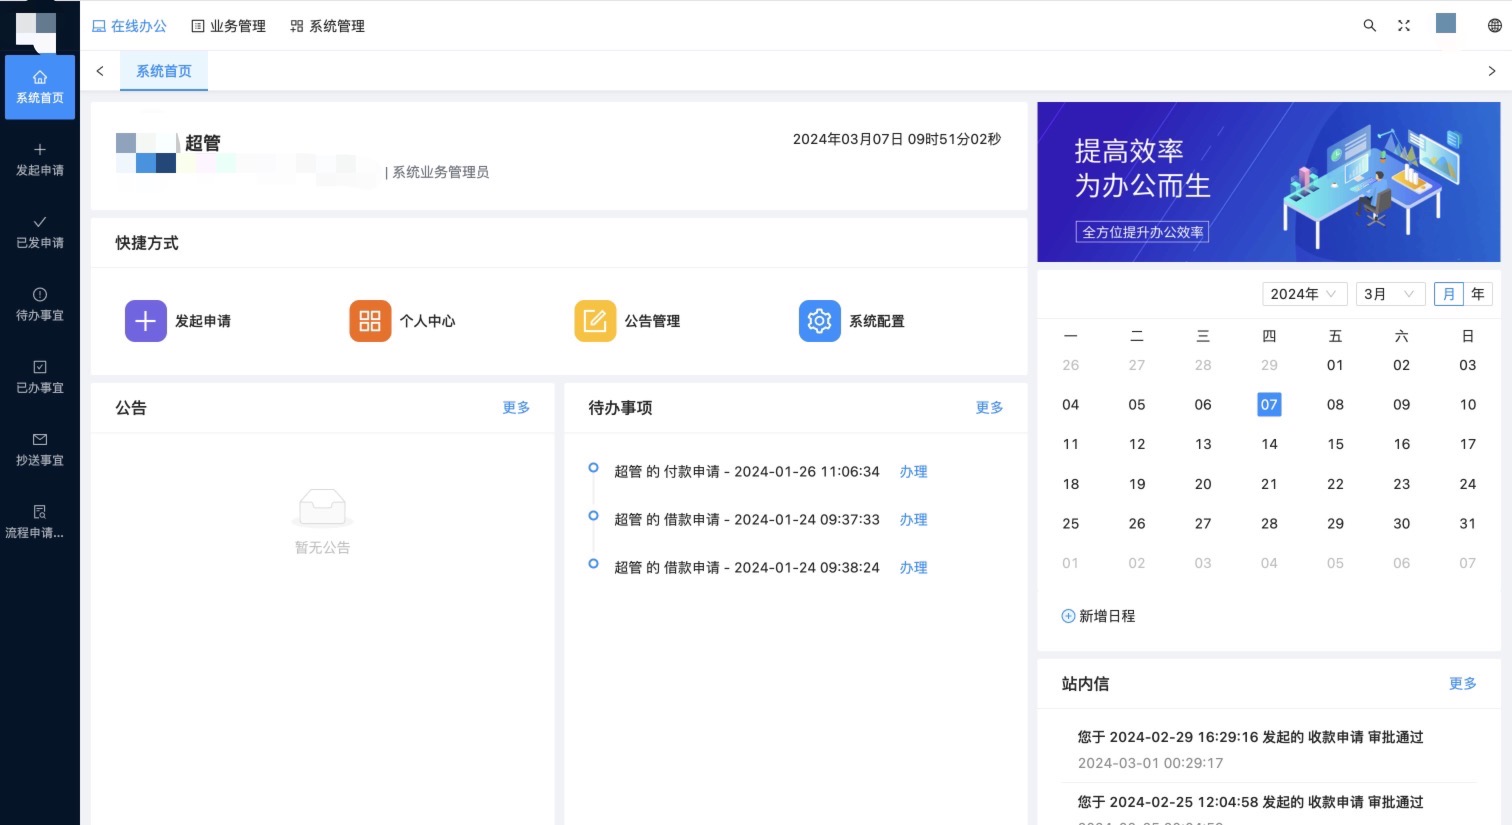The height and width of the screenshot is (825, 1512).
Task: Switch calendar to 月 view
Action: pos(1448,294)
